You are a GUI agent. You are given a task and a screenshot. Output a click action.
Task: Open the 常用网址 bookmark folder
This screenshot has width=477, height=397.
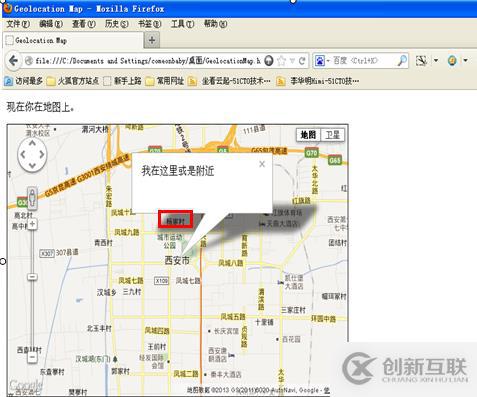165,81
